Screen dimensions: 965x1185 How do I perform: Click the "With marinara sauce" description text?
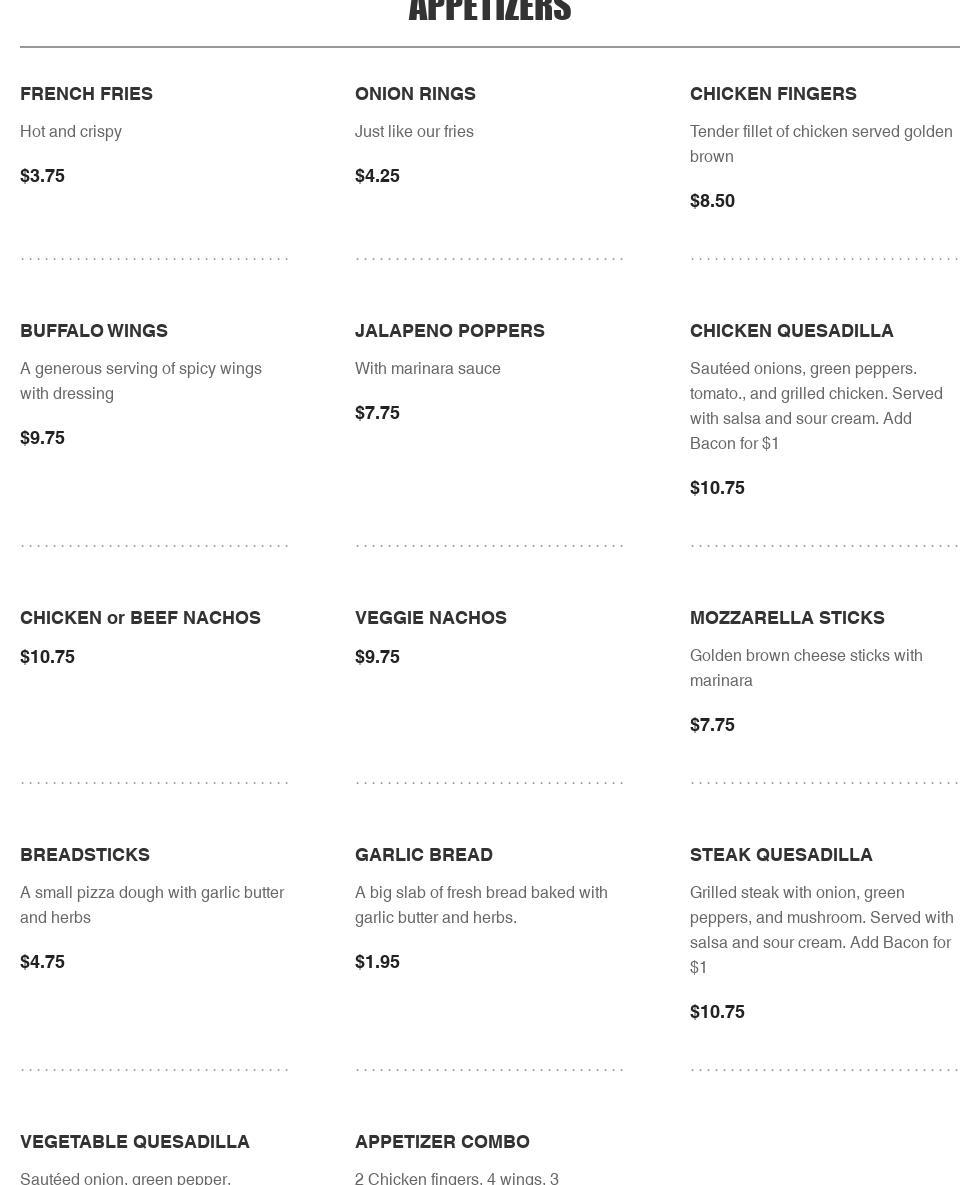[x=427, y=369]
